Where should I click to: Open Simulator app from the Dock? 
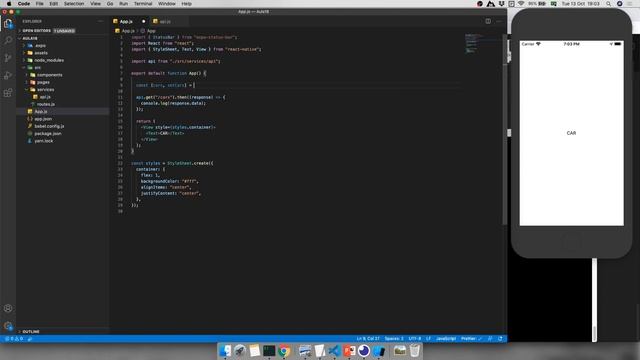[x=379, y=351]
